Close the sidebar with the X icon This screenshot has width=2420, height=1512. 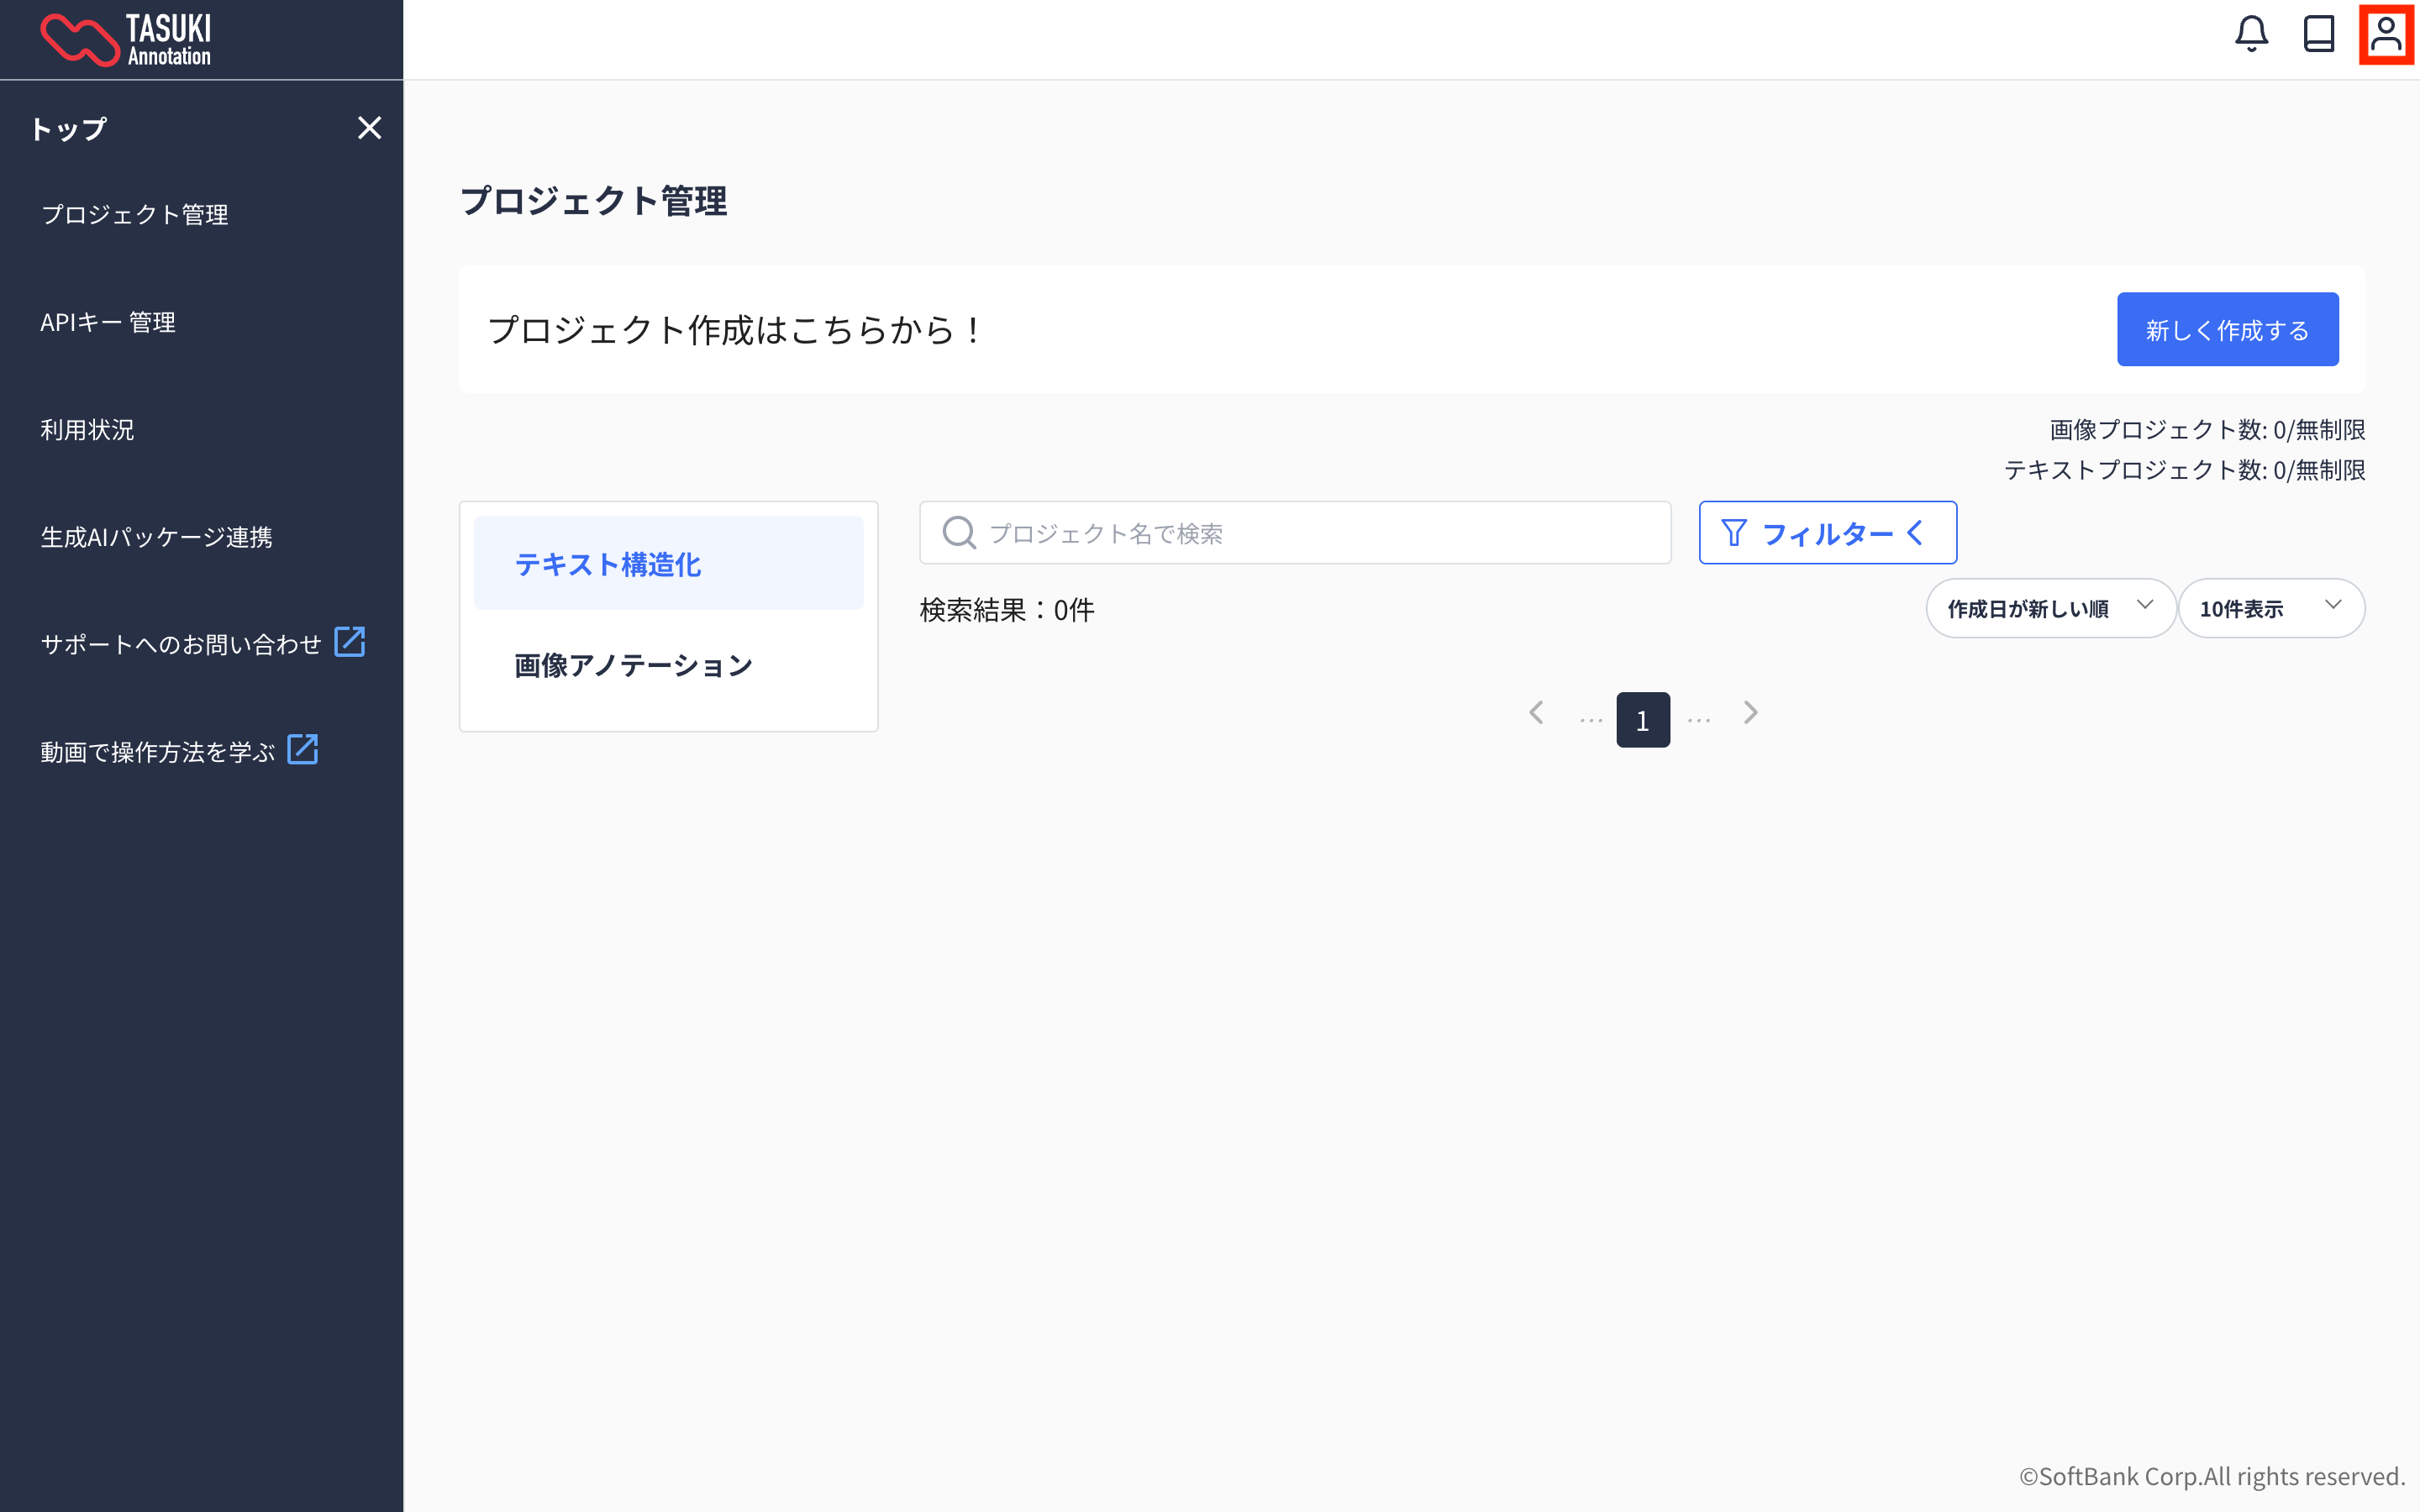(x=369, y=128)
